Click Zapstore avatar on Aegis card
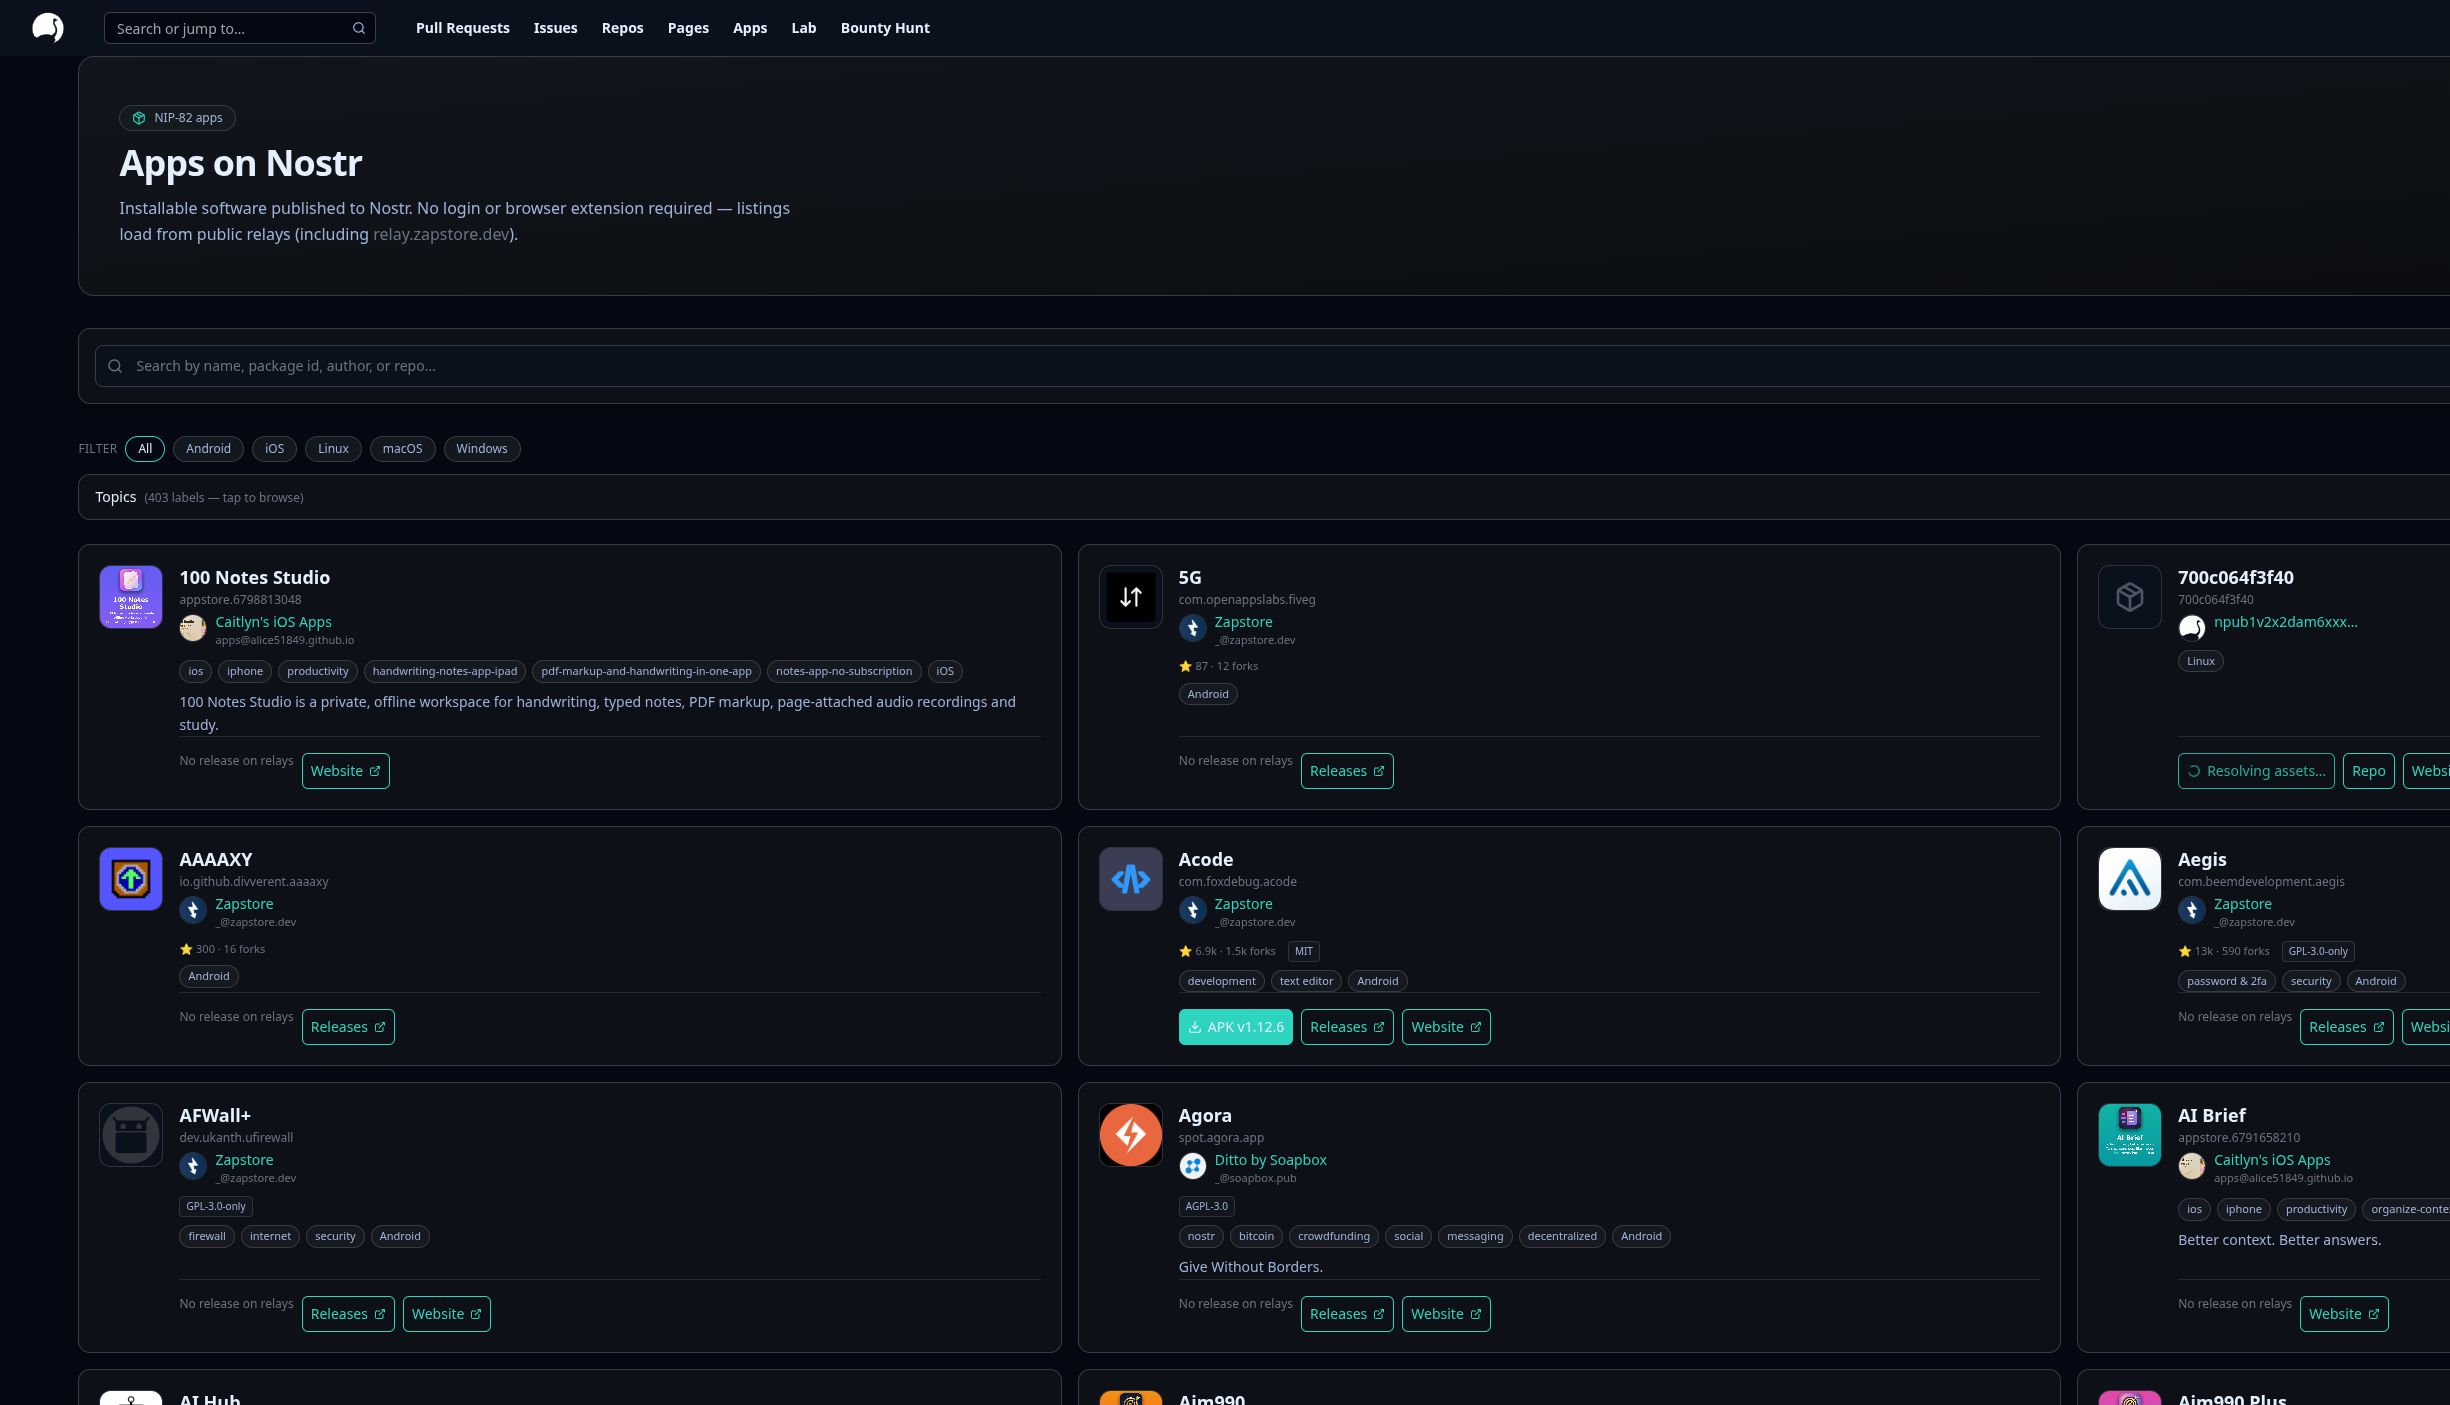The width and height of the screenshot is (2450, 1405). [2191, 910]
